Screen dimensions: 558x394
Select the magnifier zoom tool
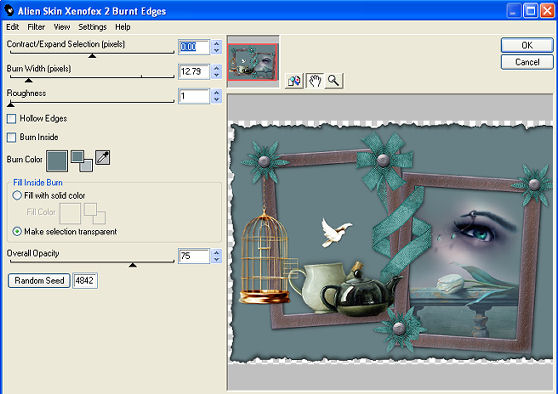(x=333, y=81)
